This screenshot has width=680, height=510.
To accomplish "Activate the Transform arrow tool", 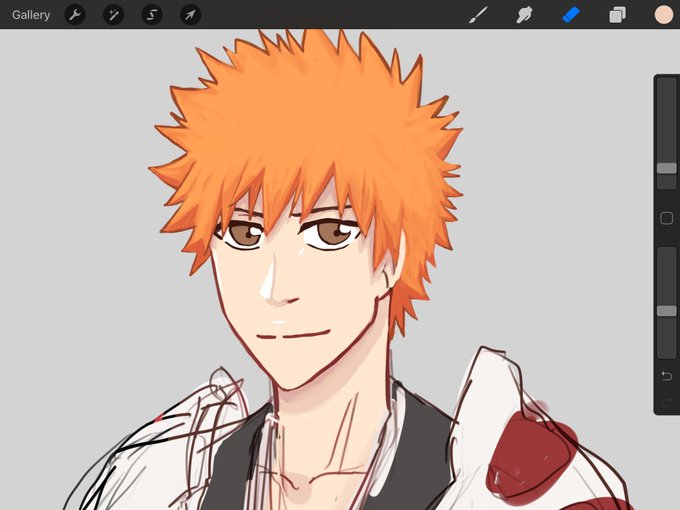I will [190, 15].
